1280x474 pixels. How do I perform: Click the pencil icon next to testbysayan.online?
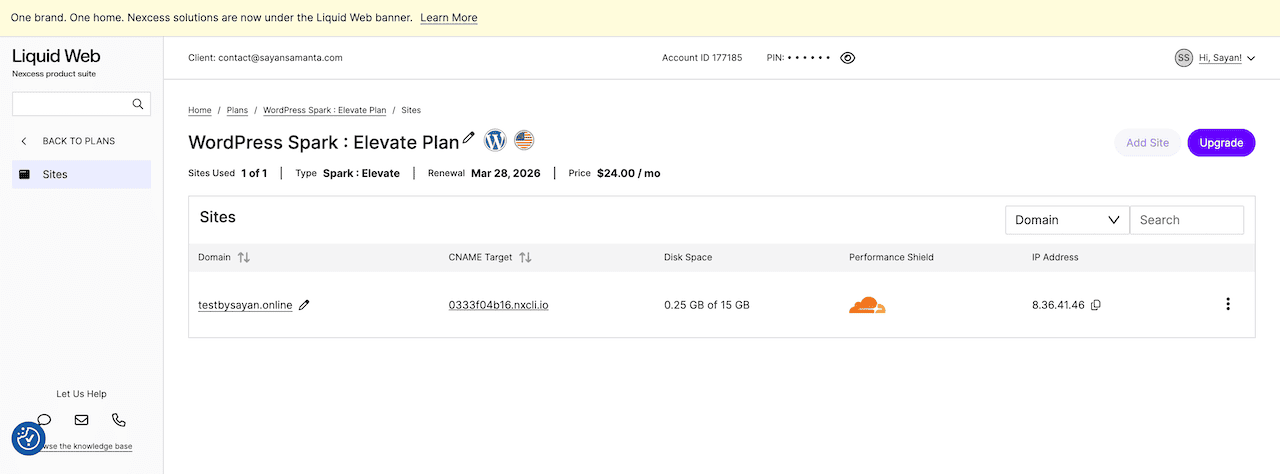click(305, 305)
